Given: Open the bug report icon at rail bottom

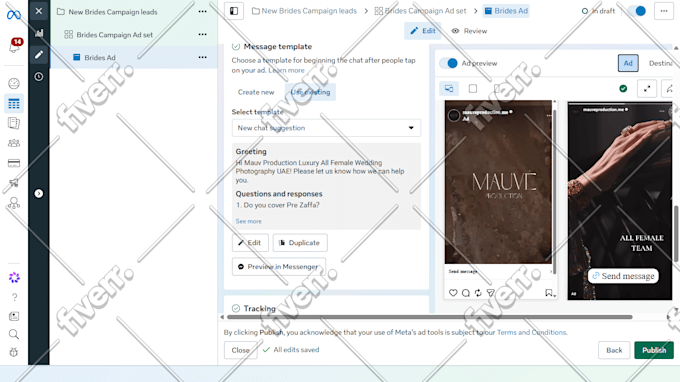Looking at the screenshot, I should 14,353.
